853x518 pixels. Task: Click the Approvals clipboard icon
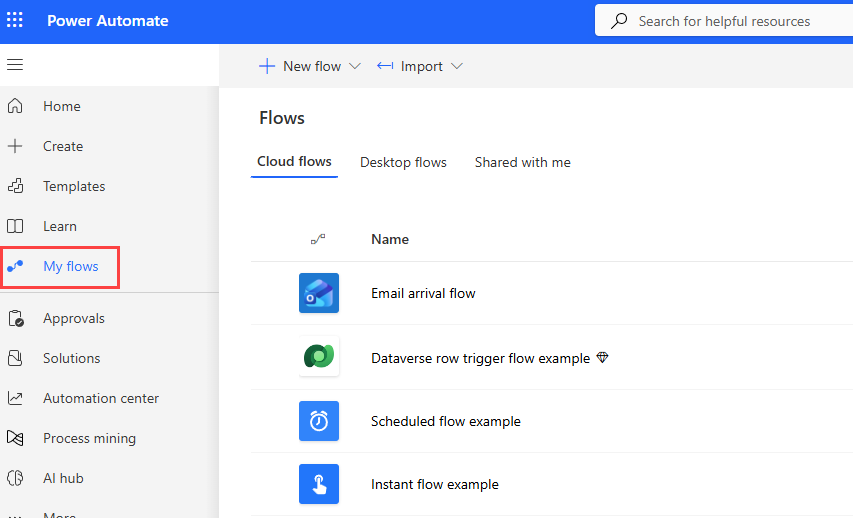point(16,318)
